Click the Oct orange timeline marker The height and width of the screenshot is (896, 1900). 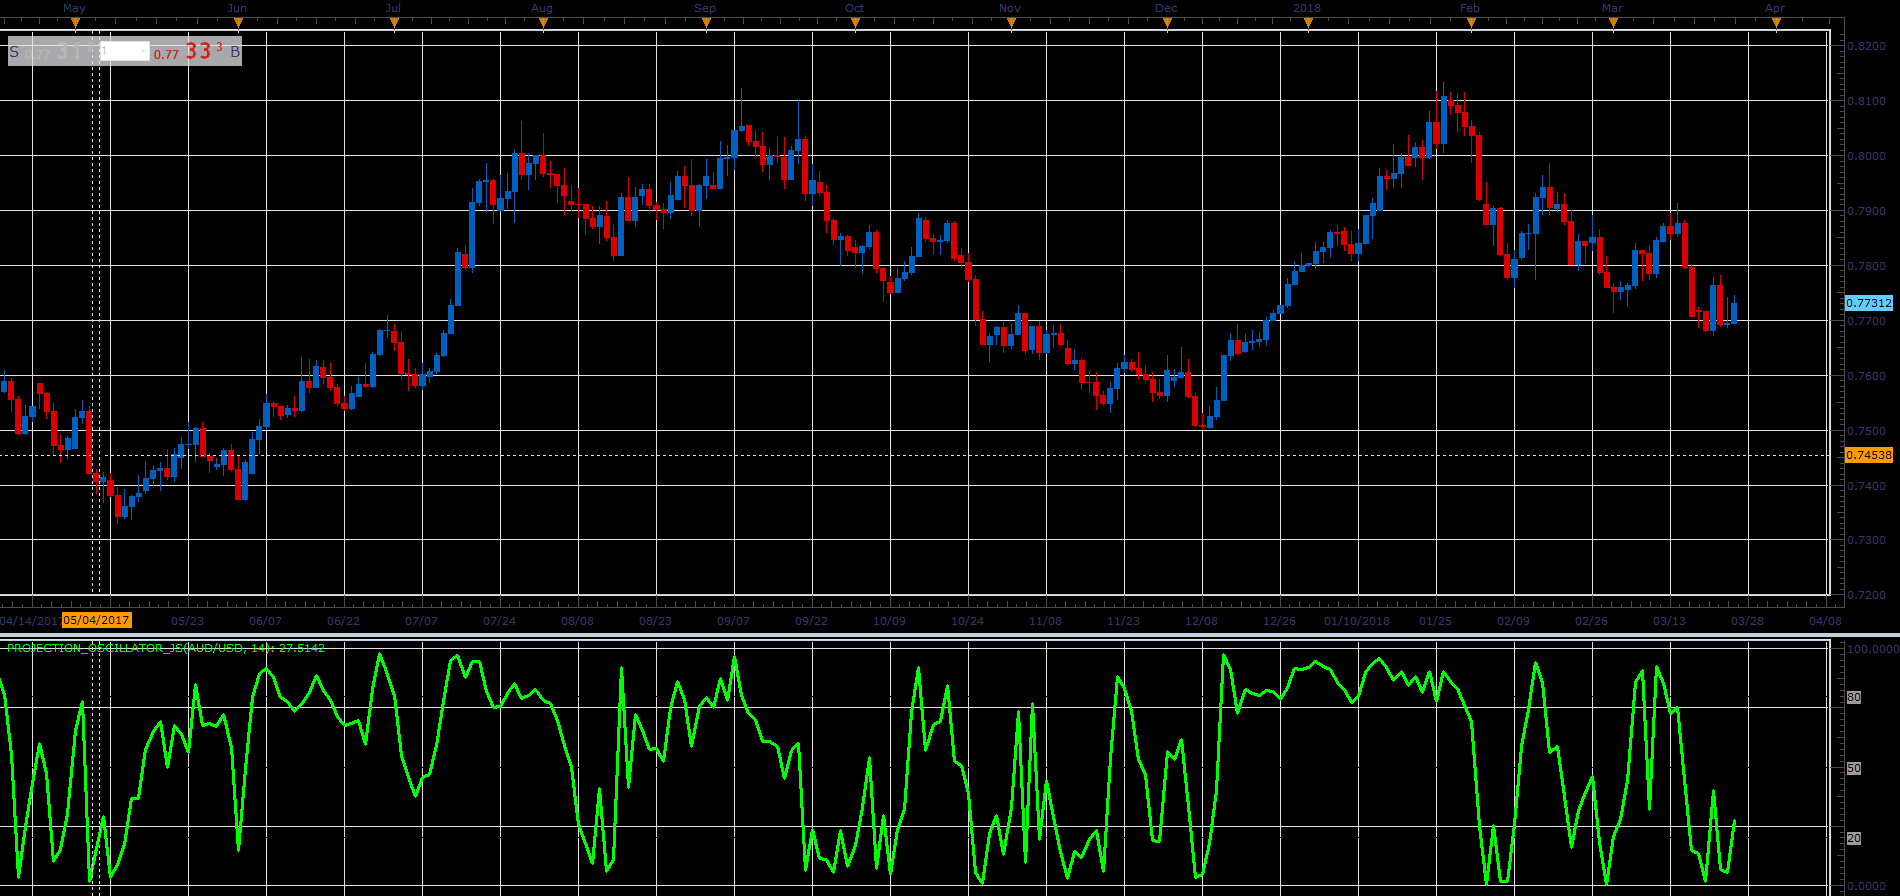pos(854,25)
